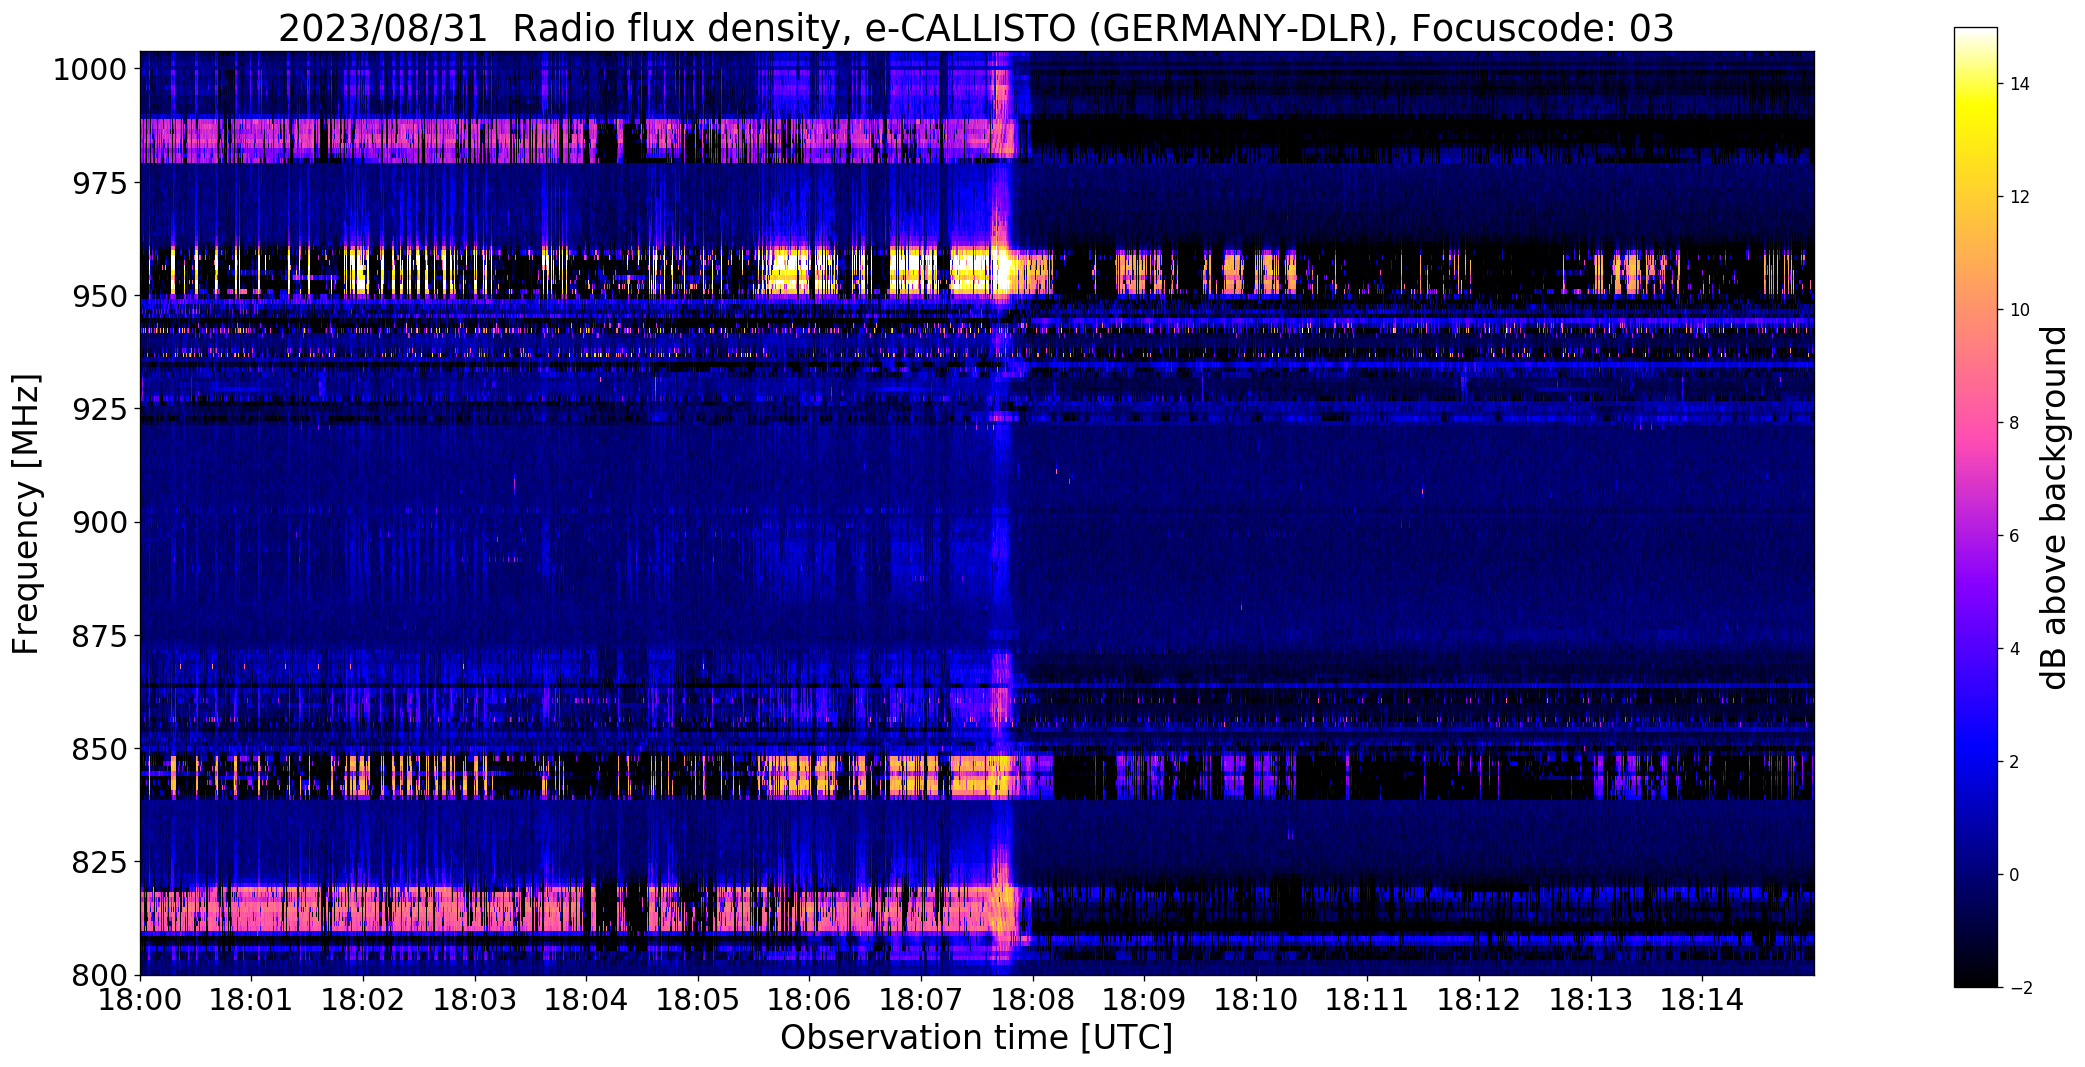Click the 1000 MHz tick label
2085x1067 pixels.
90,70
